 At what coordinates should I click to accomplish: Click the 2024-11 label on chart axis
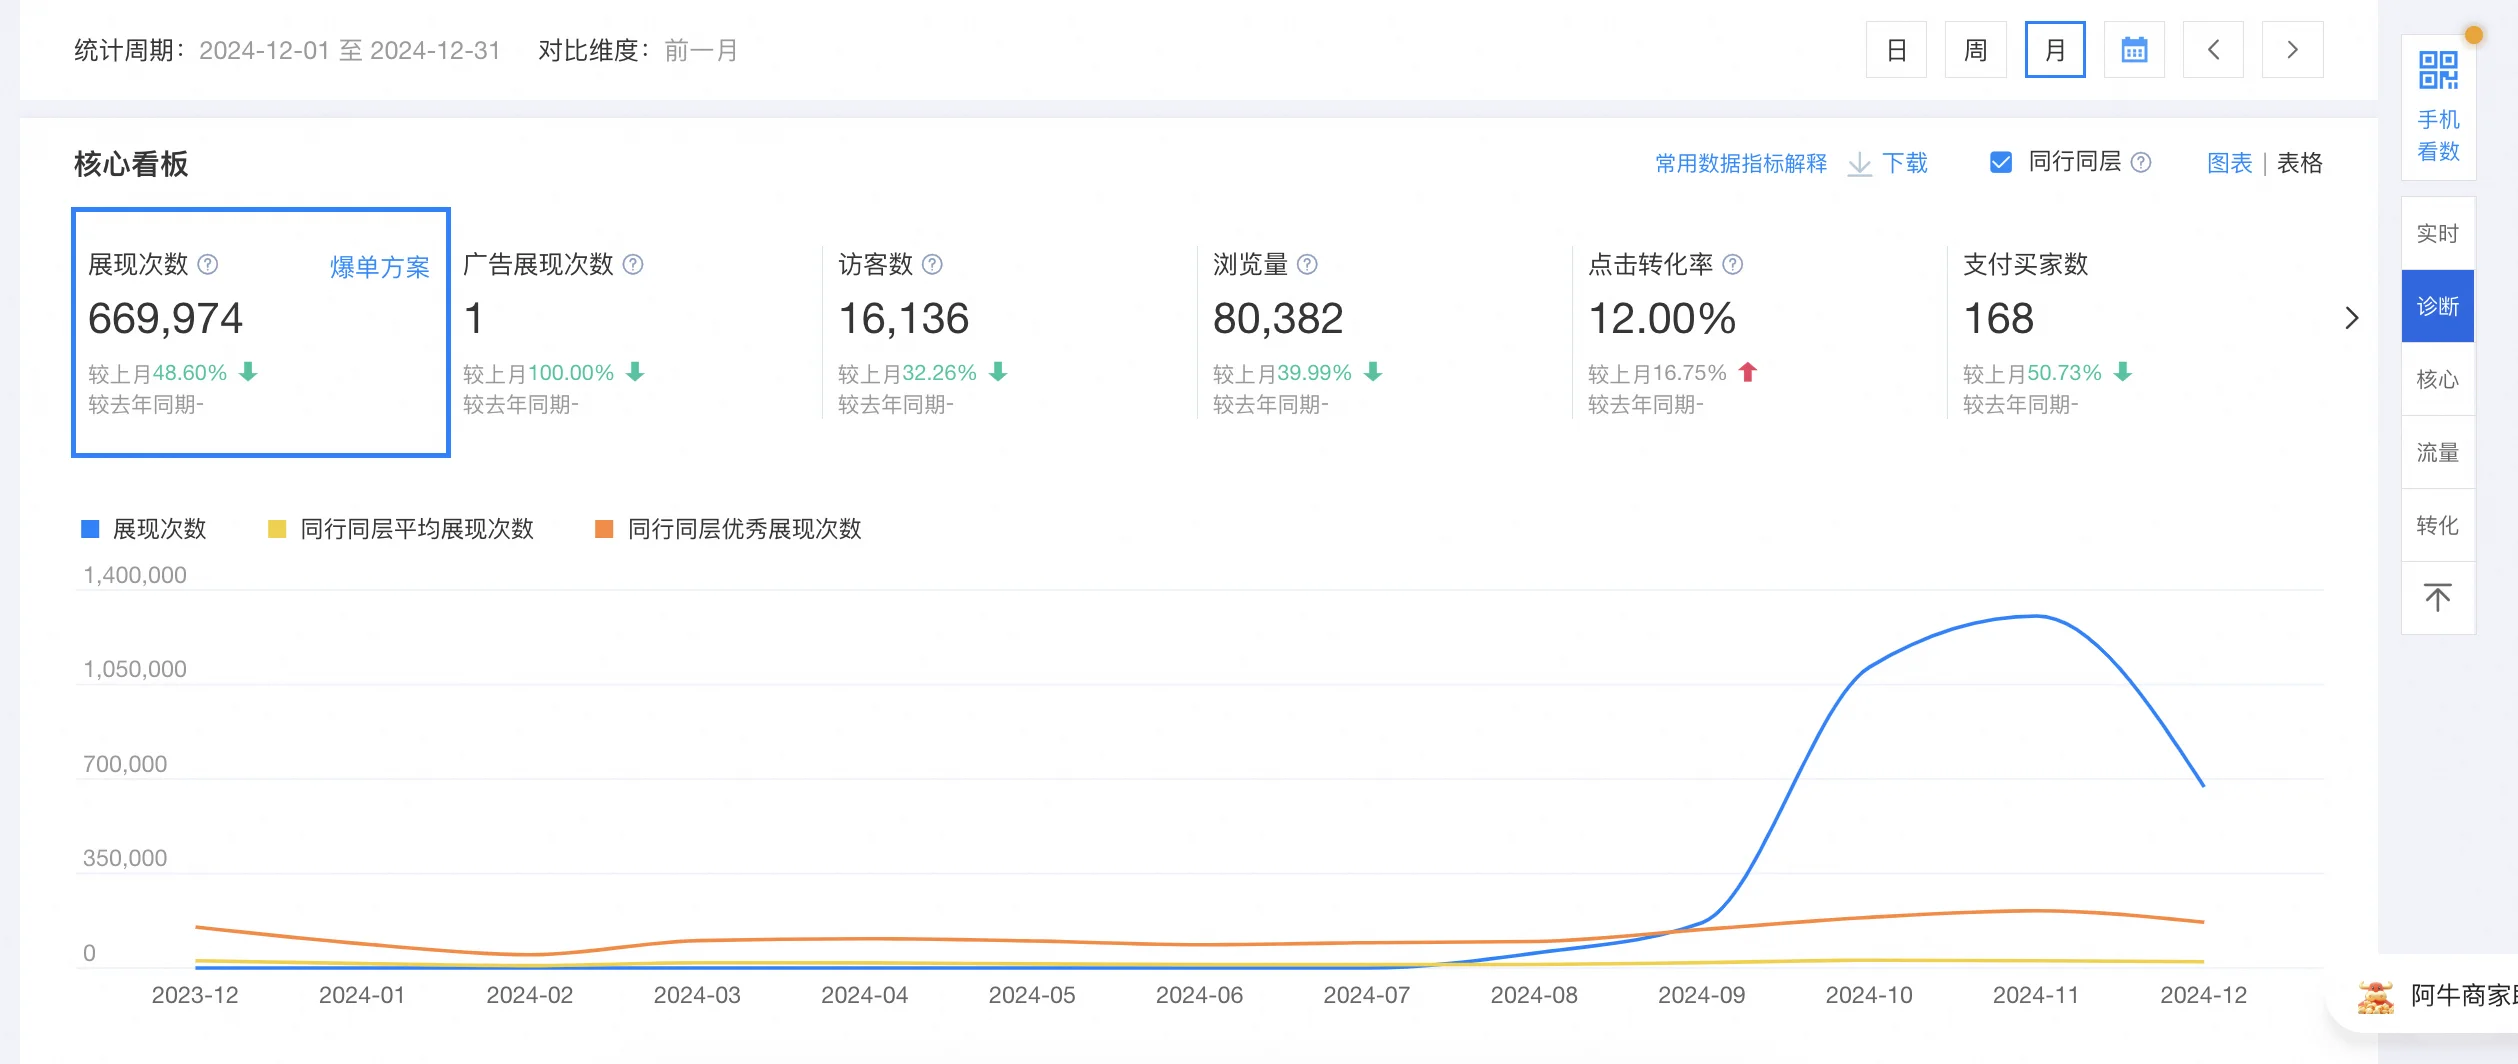coord(2036,996)
